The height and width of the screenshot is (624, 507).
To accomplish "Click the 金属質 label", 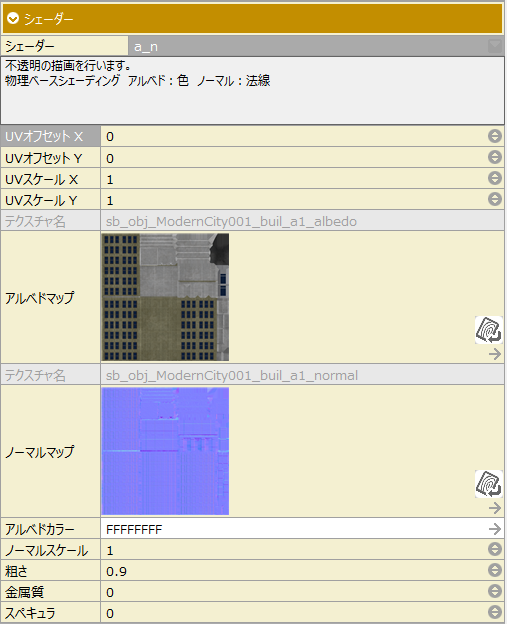I will pyautogui.click(x=24, y=592).
